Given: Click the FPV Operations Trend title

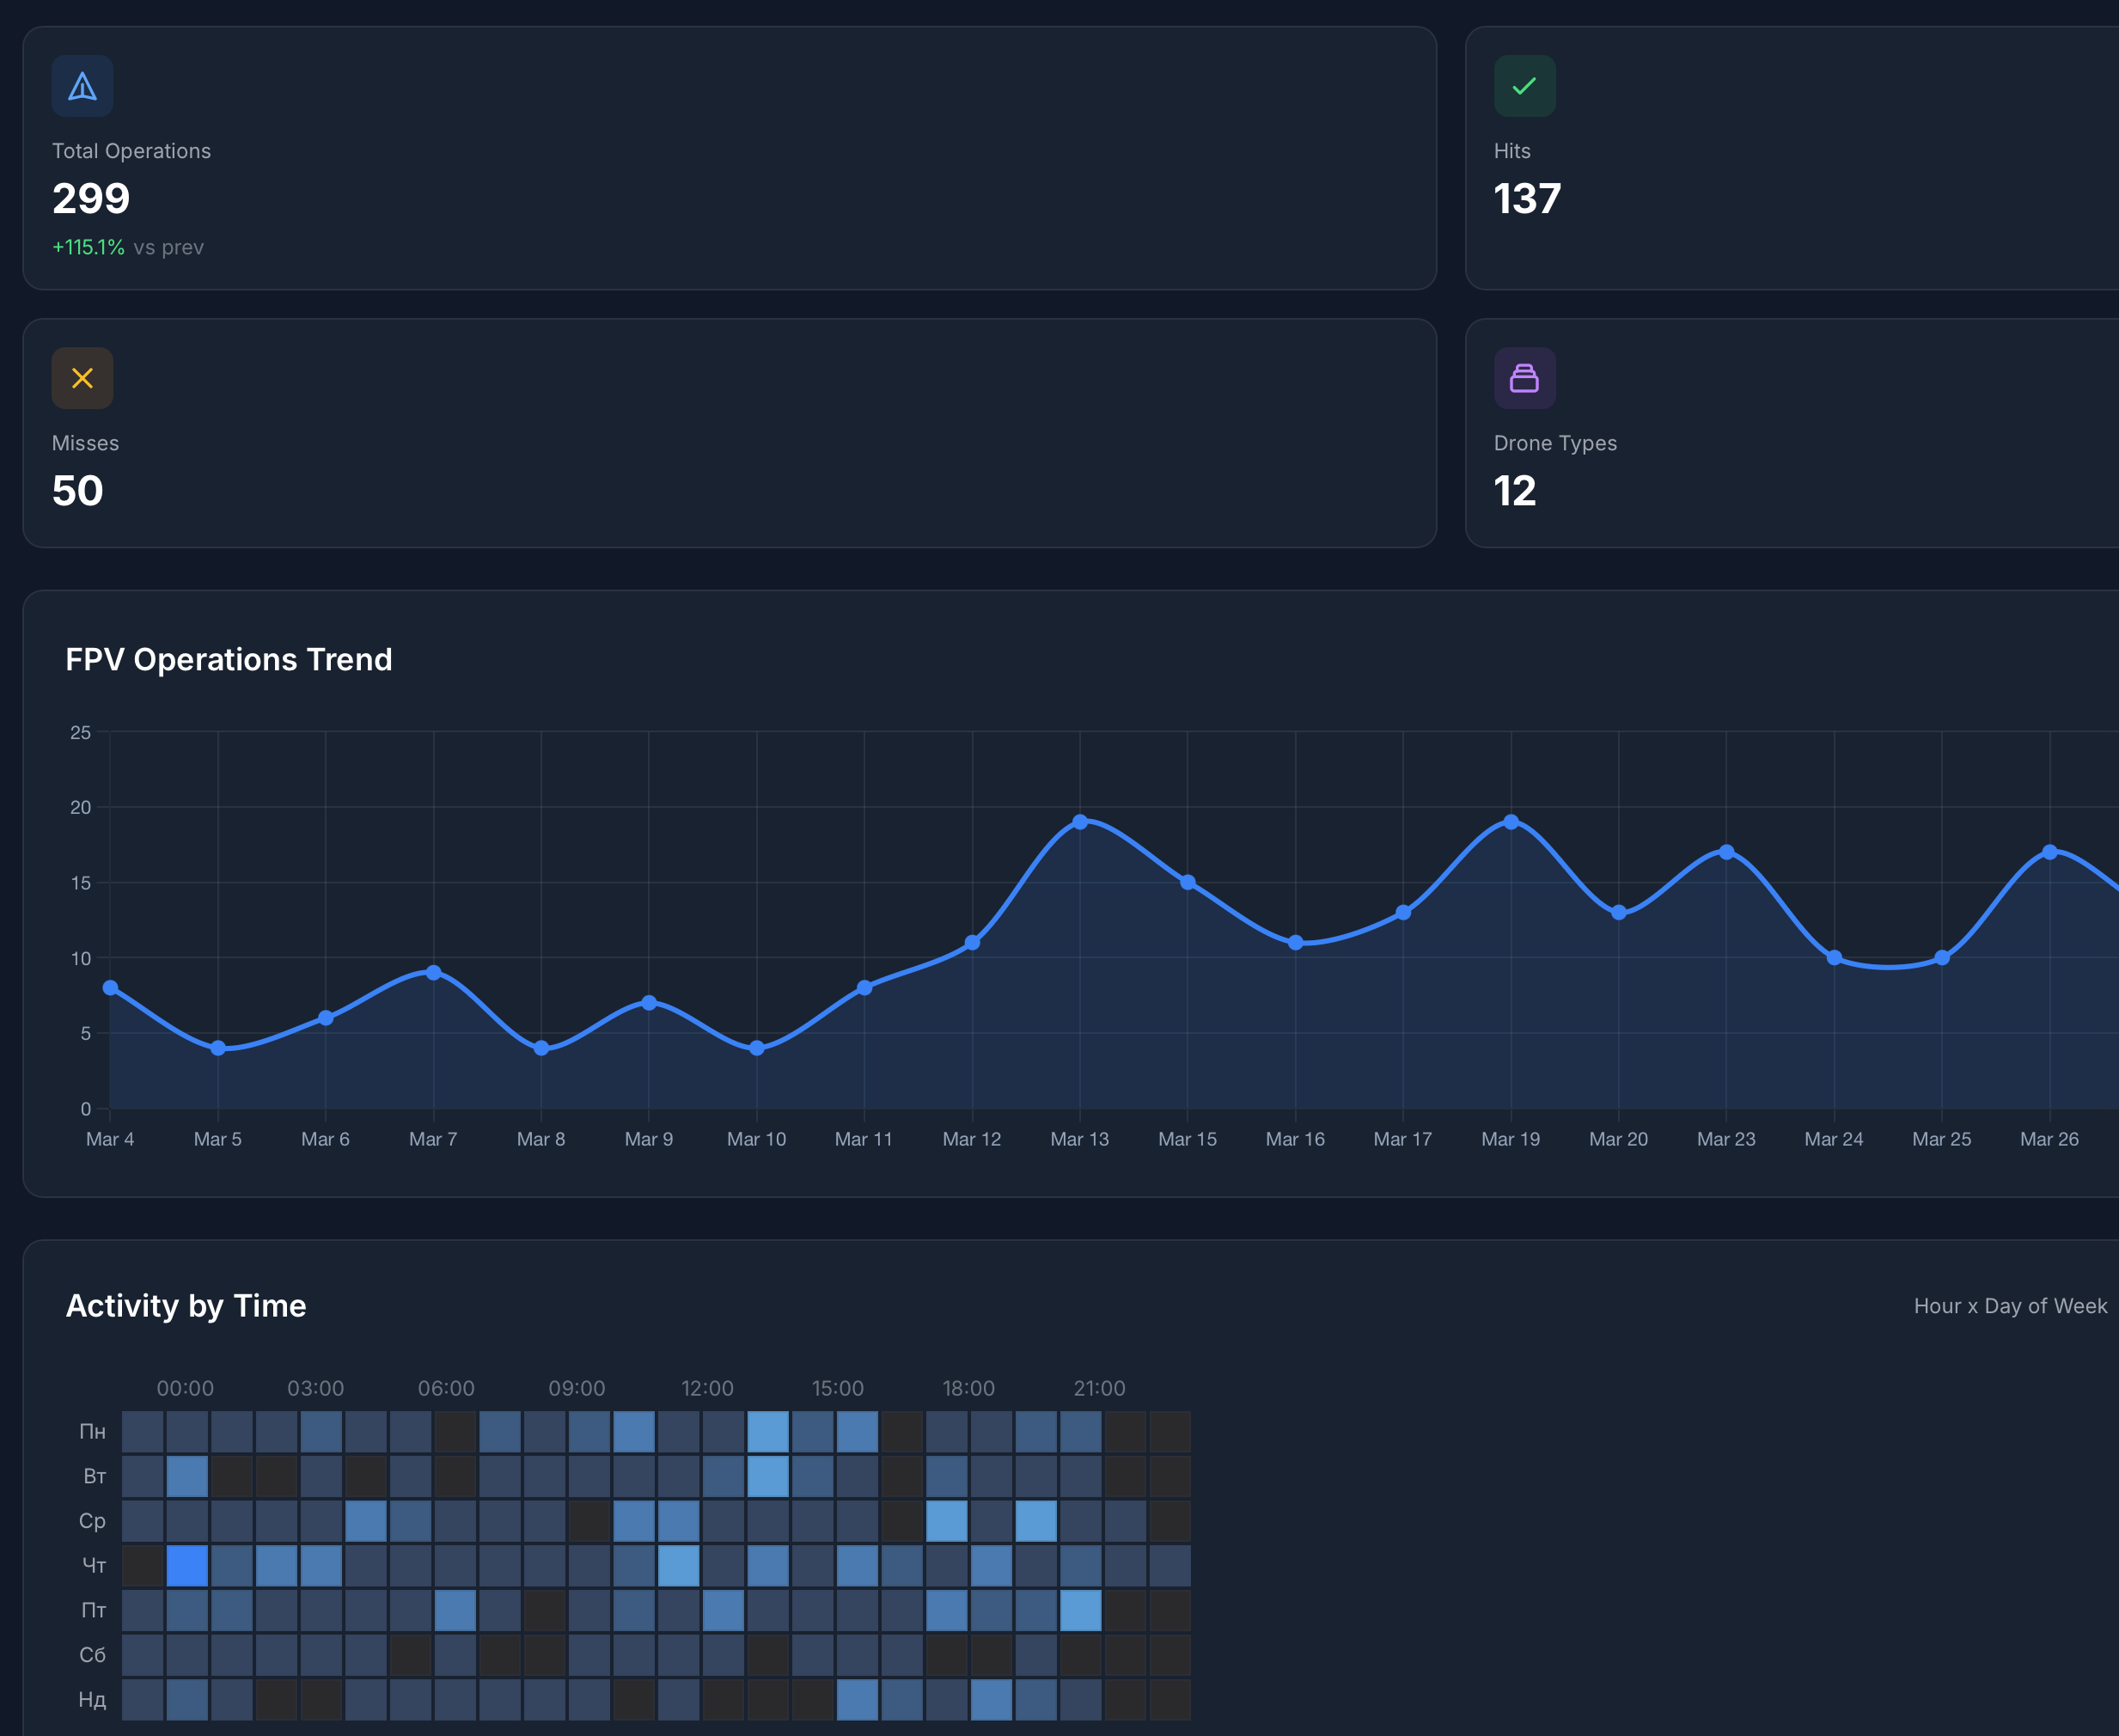Looking at the screenshot, I should click(229, 660).
